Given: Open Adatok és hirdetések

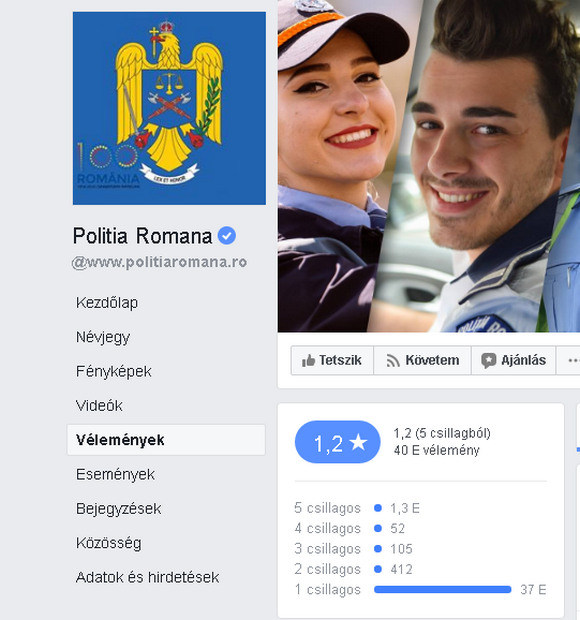Looking at the screenshot, I should point(147,577).
